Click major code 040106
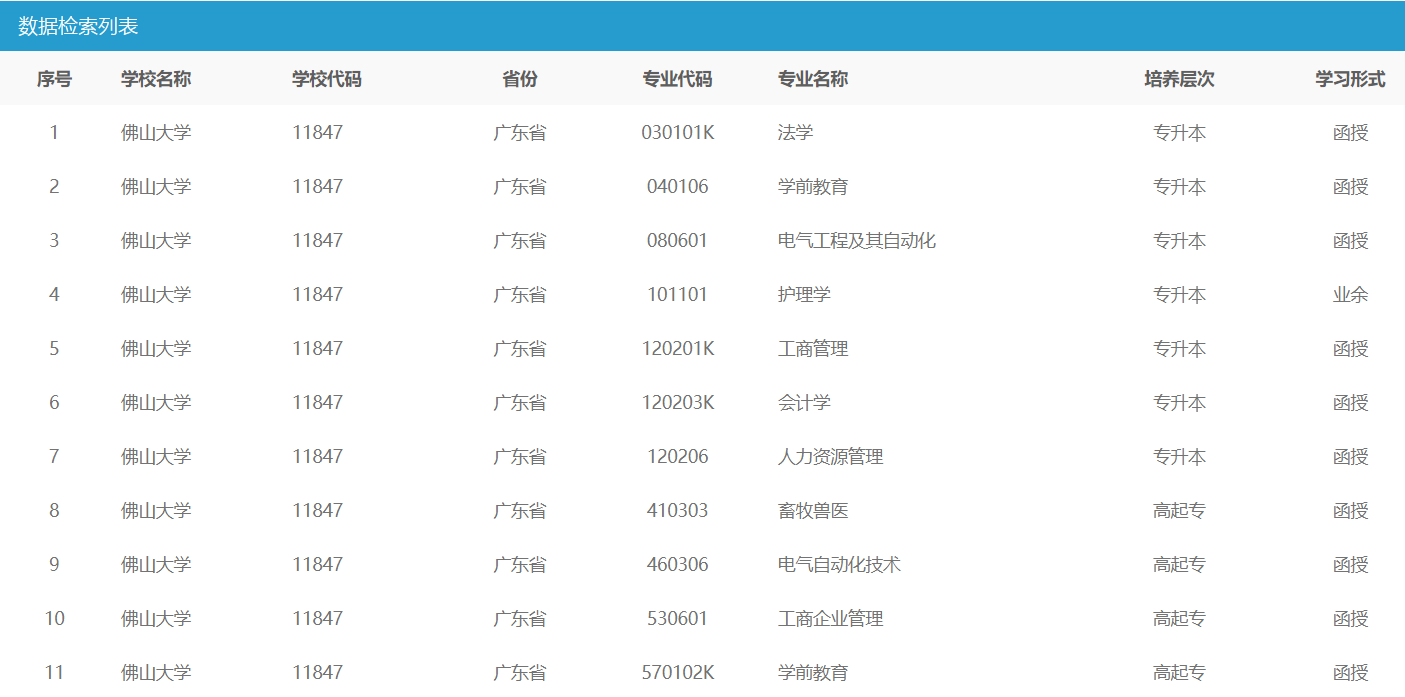 678,187
